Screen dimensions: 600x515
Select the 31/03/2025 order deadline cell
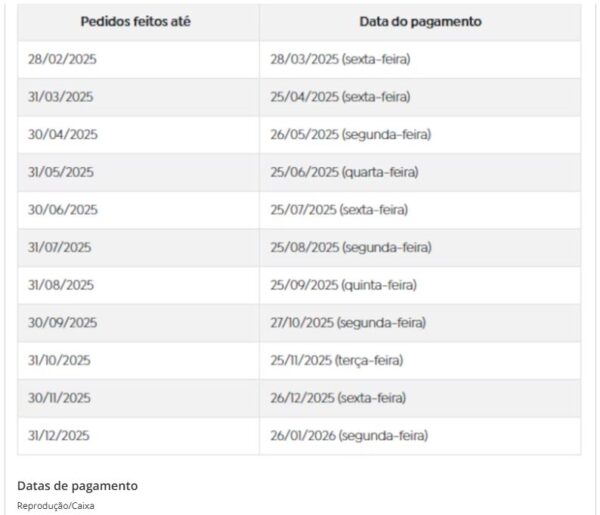click(x=62, y=97)
